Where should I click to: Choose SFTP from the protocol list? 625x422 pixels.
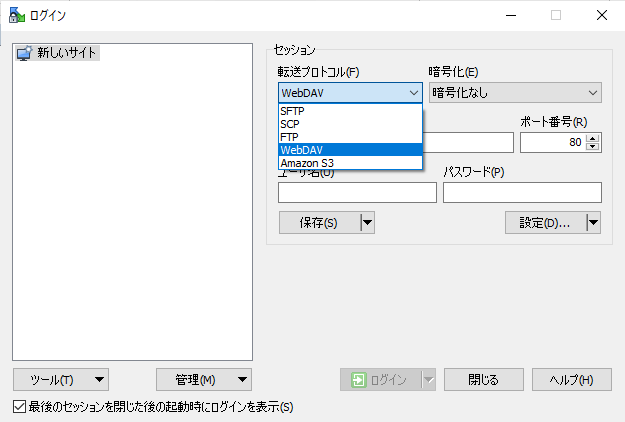tap(350, 111)
